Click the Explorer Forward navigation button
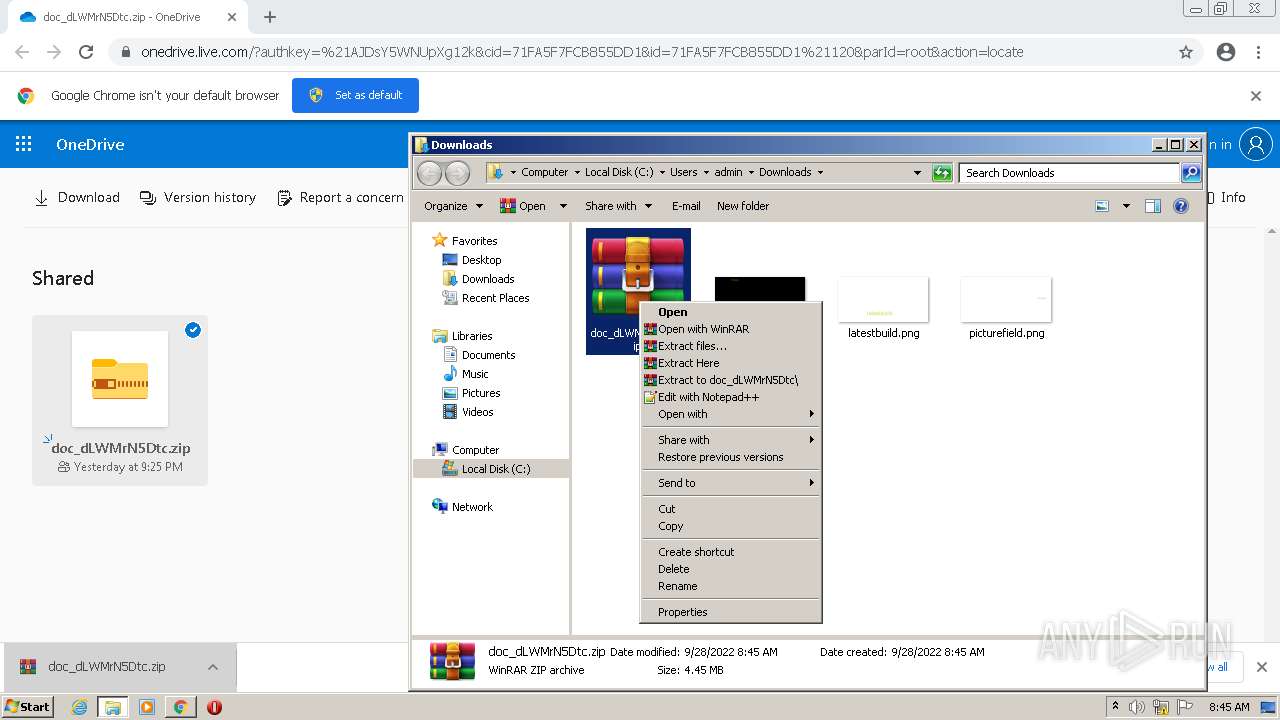The height and width of the screenshot is (720, 1280). click(457, 173)
